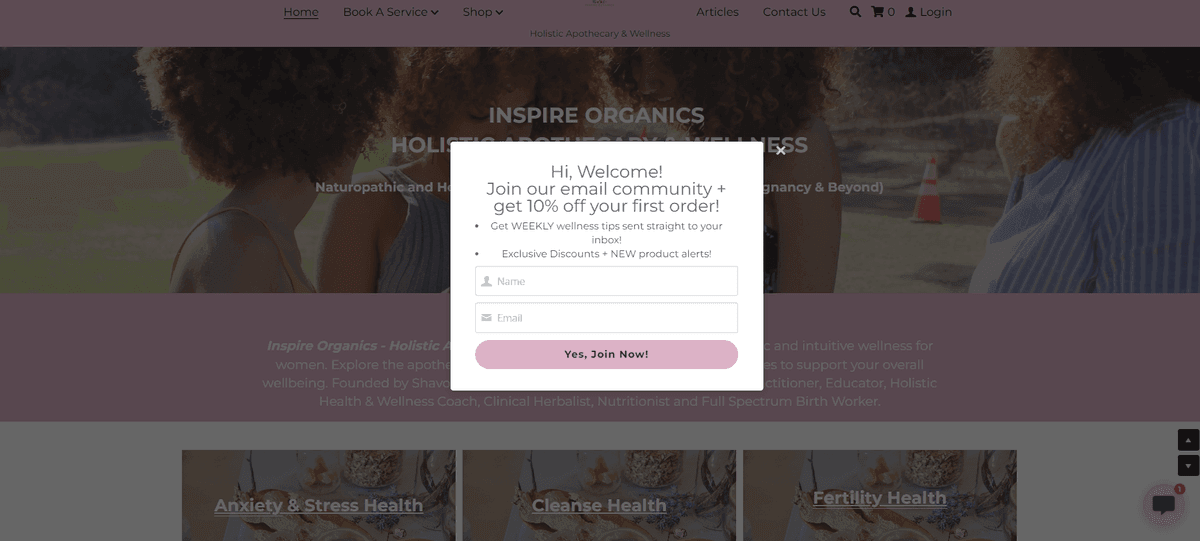
Task: Expand the Shop dropdown menu
Action: click(x=483, y=12)
